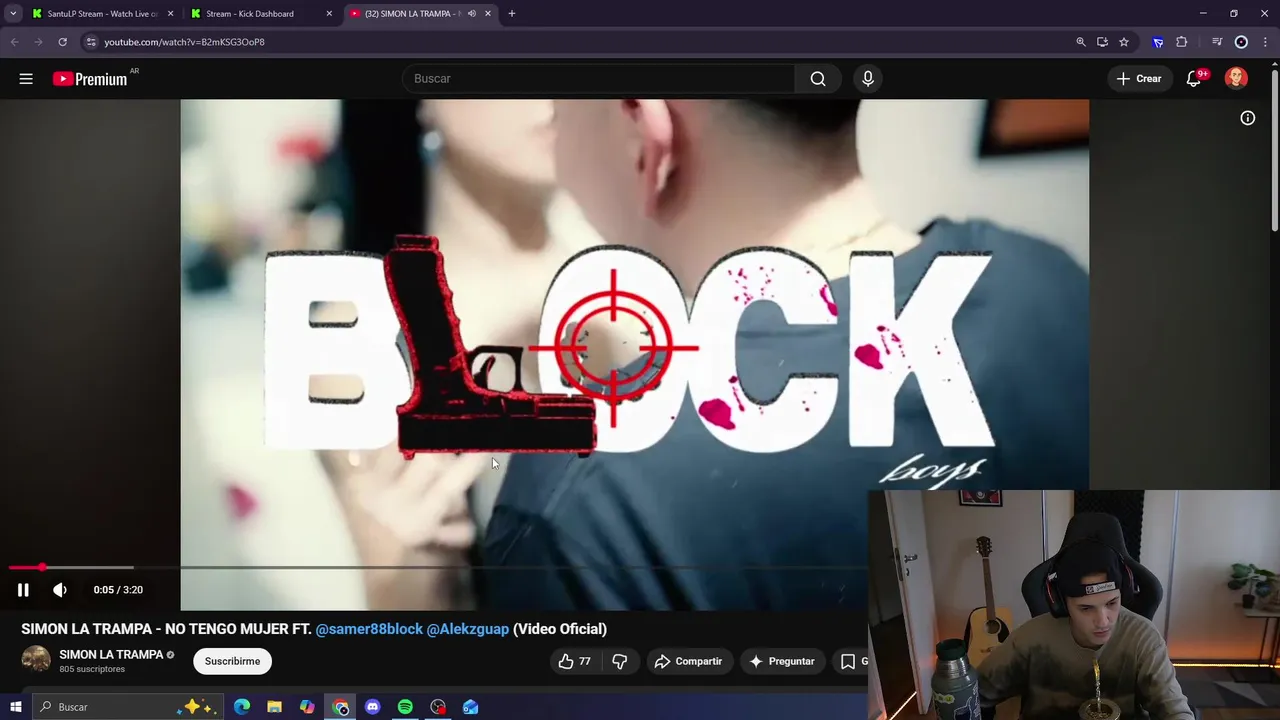
Task: Open the Crear upload menu
Action: (1139, 79)
